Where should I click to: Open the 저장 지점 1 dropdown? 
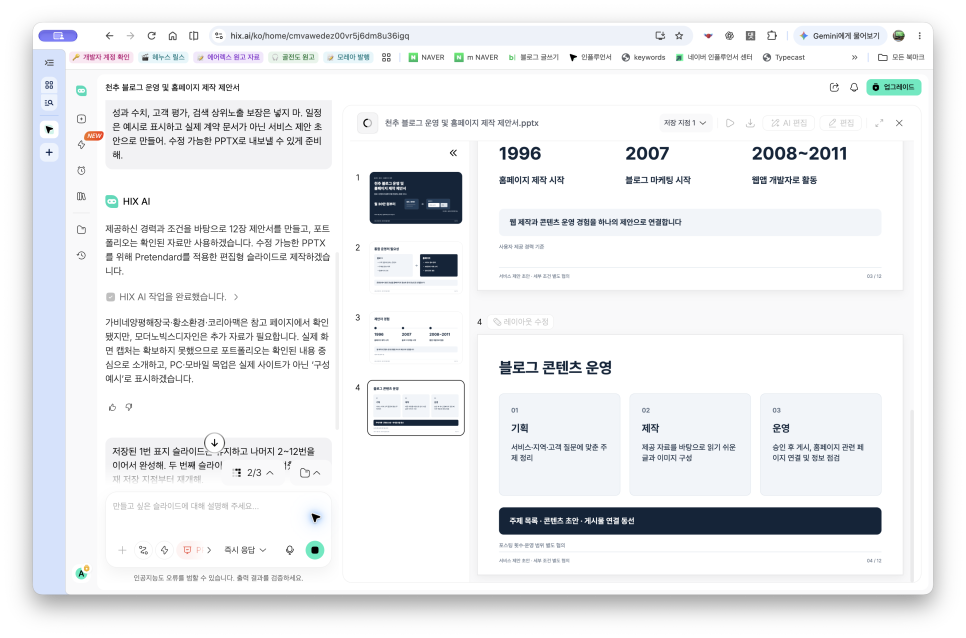coord(685,123)
